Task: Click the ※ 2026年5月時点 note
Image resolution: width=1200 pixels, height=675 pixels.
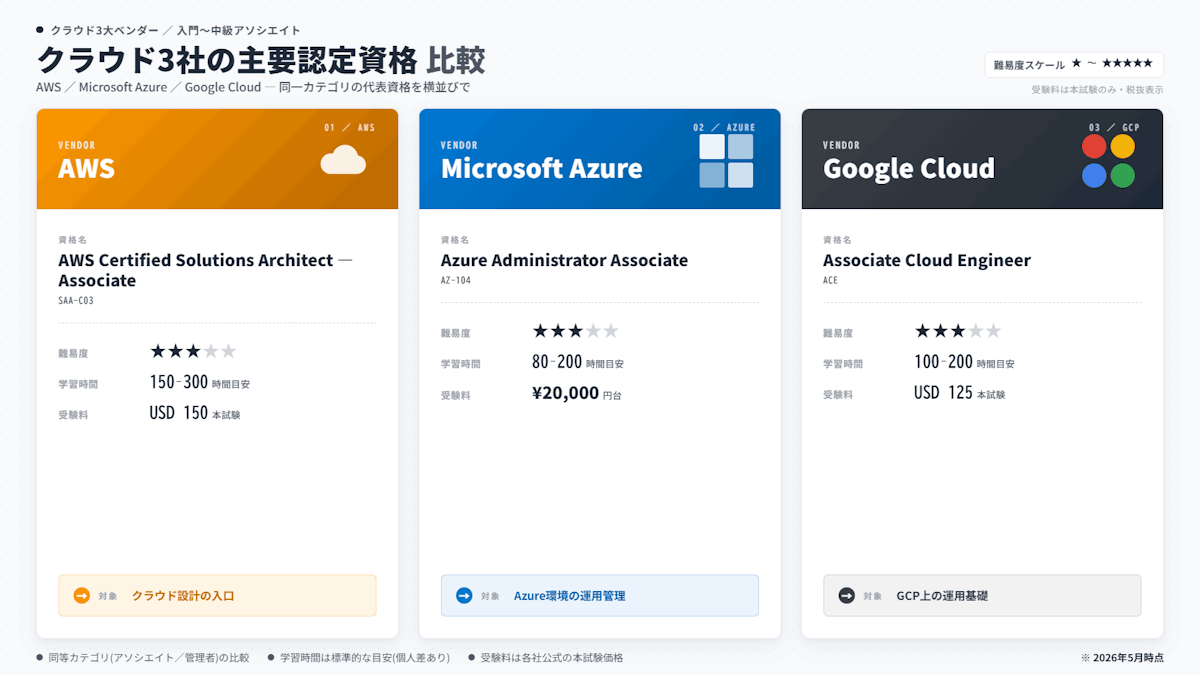Action: (1122, 658)
